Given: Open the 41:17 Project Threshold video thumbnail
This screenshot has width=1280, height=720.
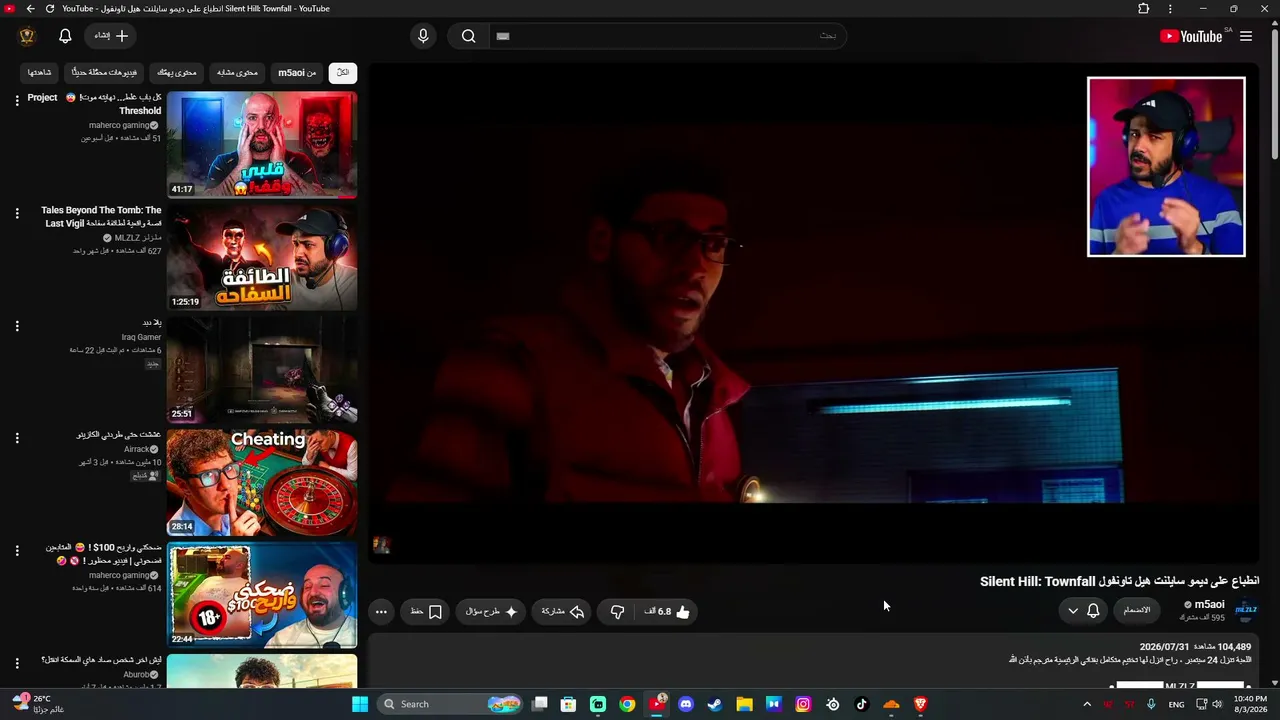Looking at the screenshot, I should [262, 145].
